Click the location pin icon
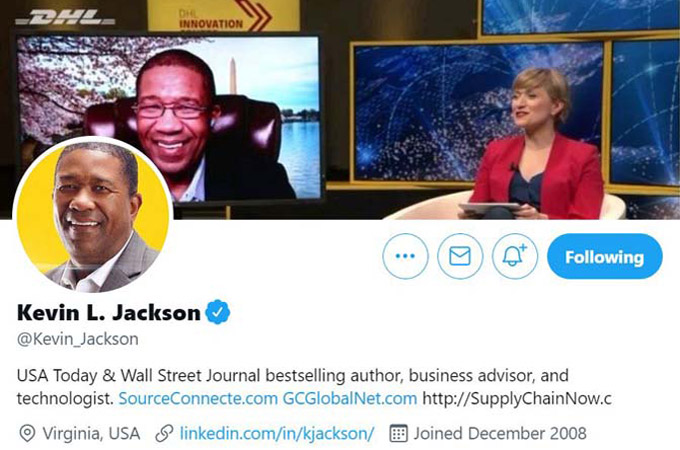The width and height of the screenshot is (680, 450). 27,433
